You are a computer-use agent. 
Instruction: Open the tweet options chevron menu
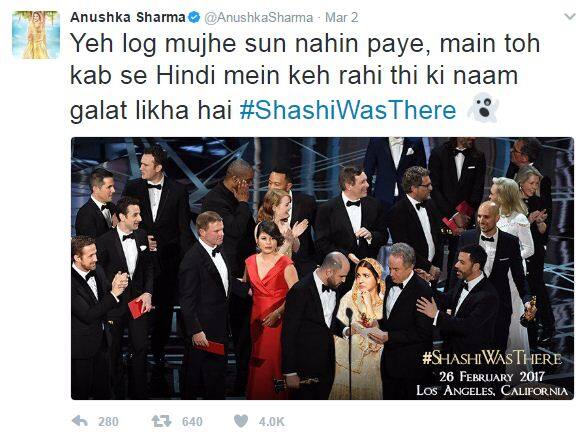[570, 17]
